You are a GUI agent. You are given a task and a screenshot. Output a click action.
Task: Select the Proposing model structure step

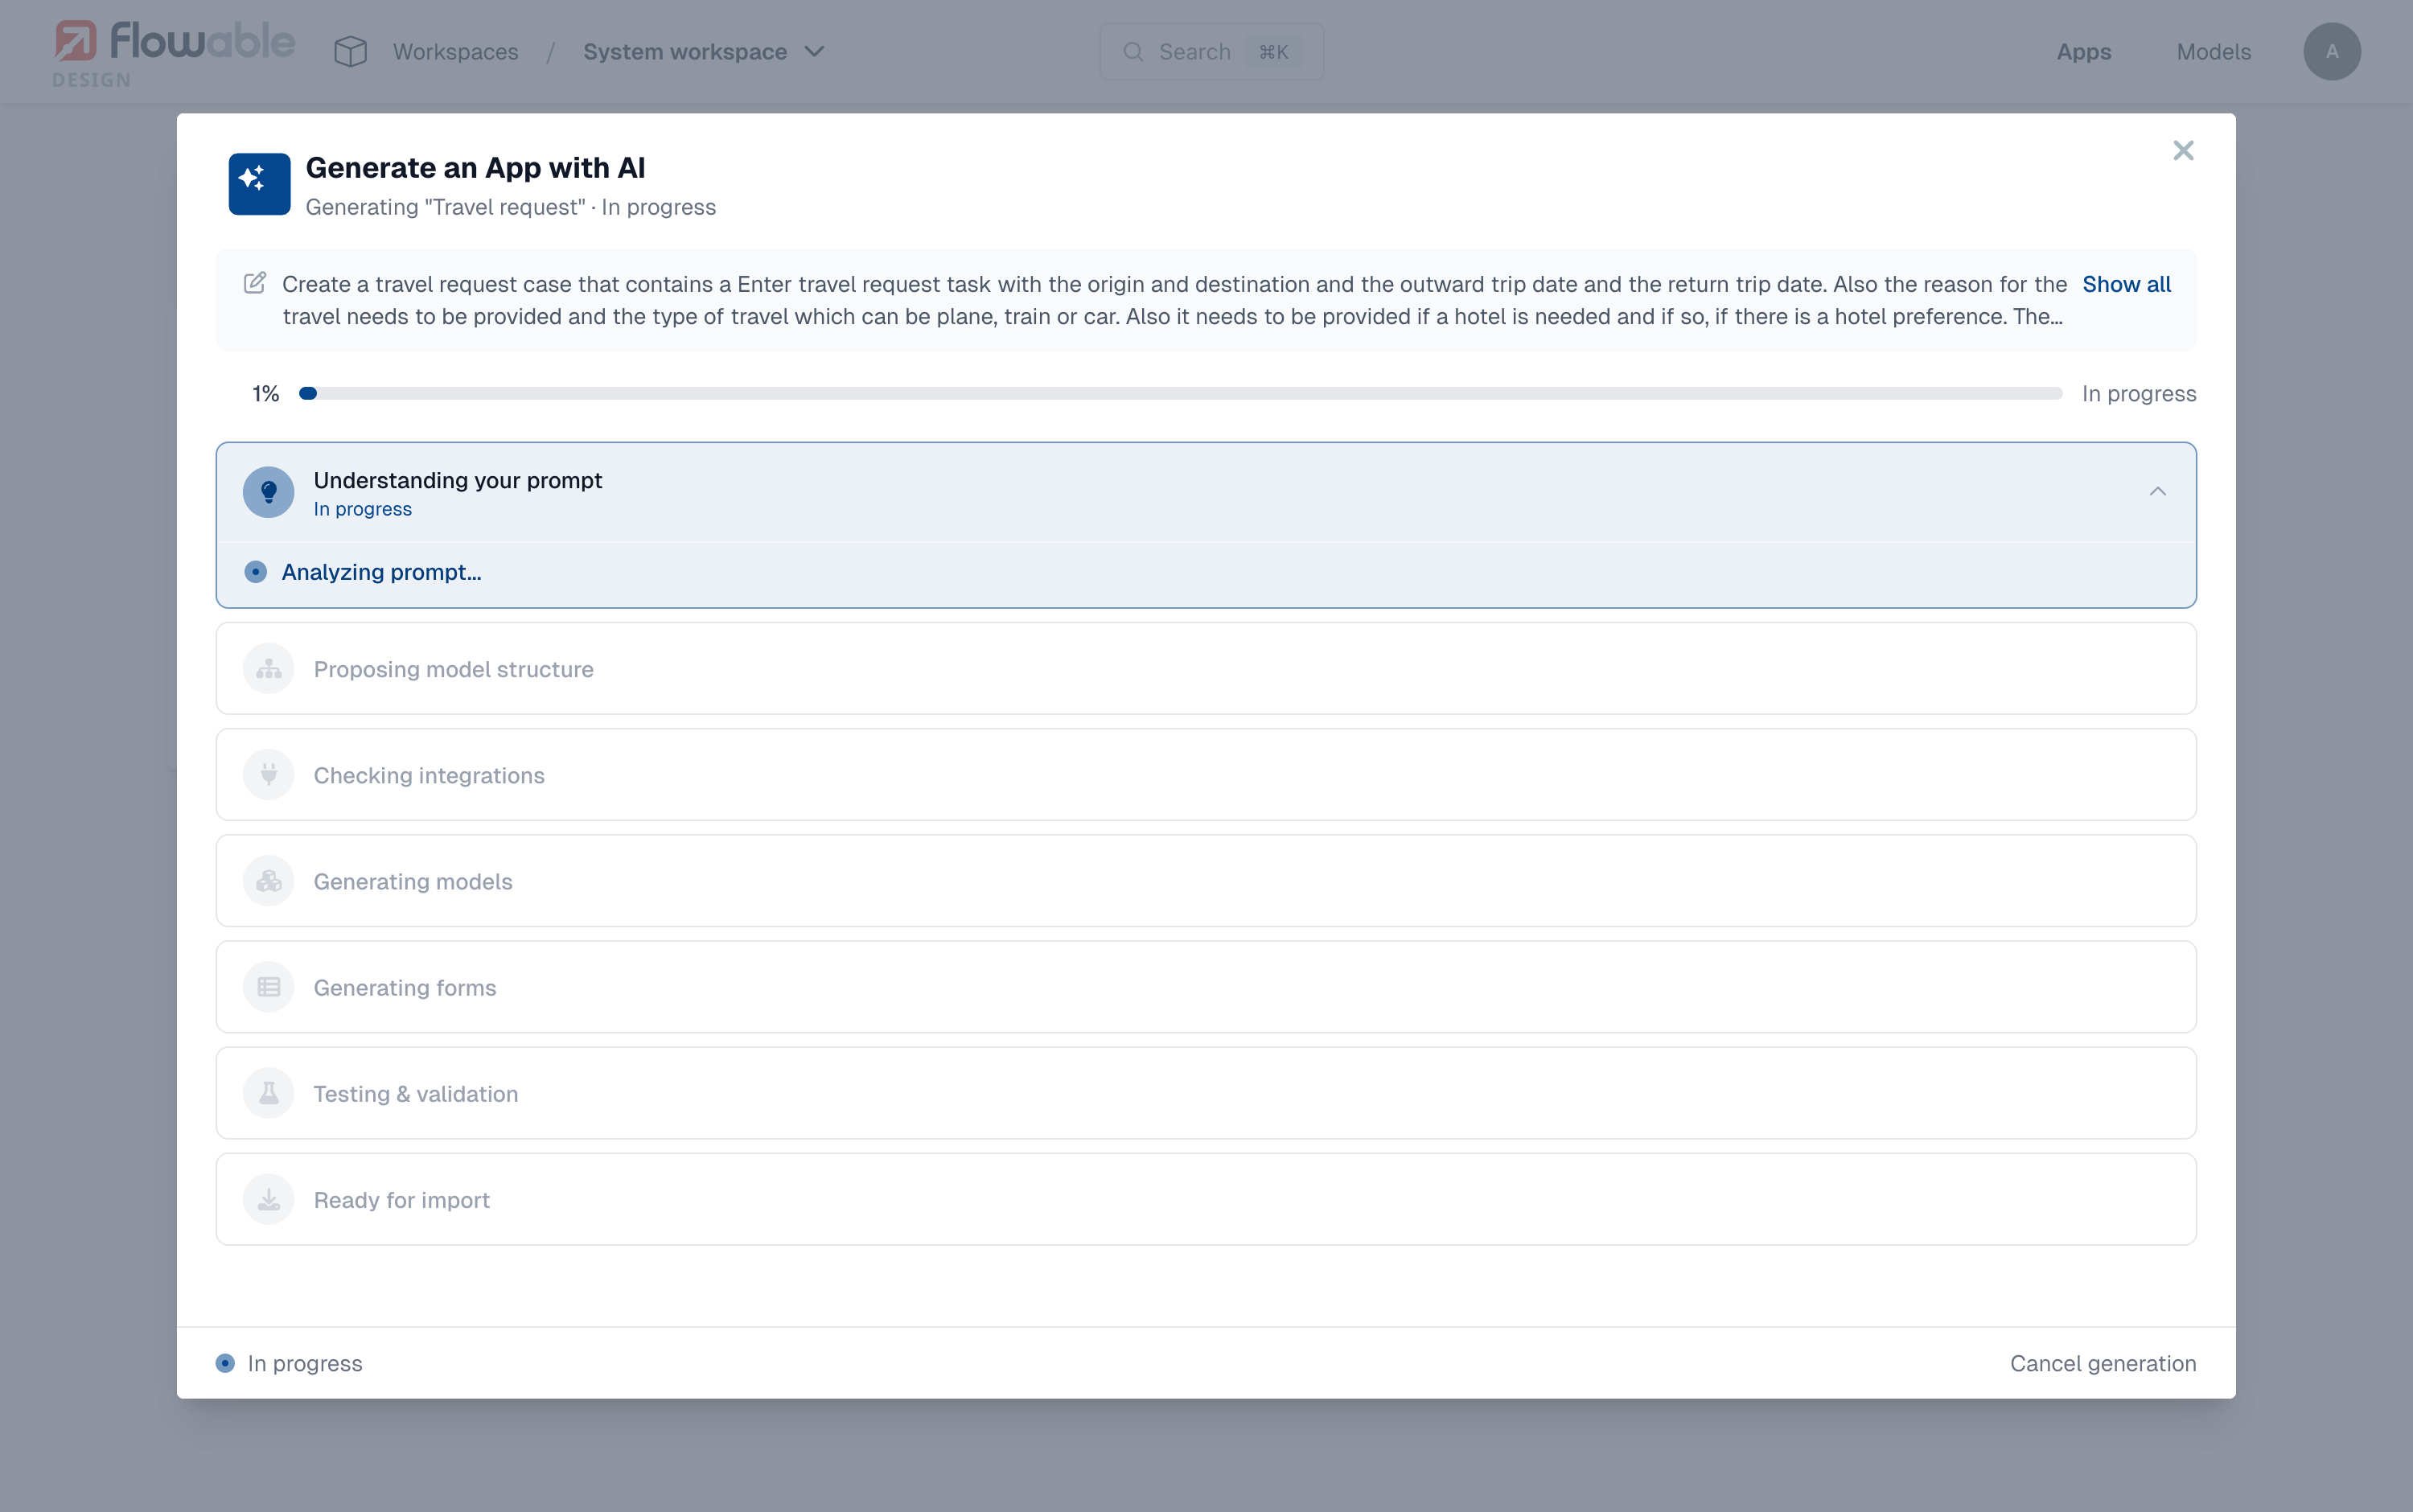1206,669
